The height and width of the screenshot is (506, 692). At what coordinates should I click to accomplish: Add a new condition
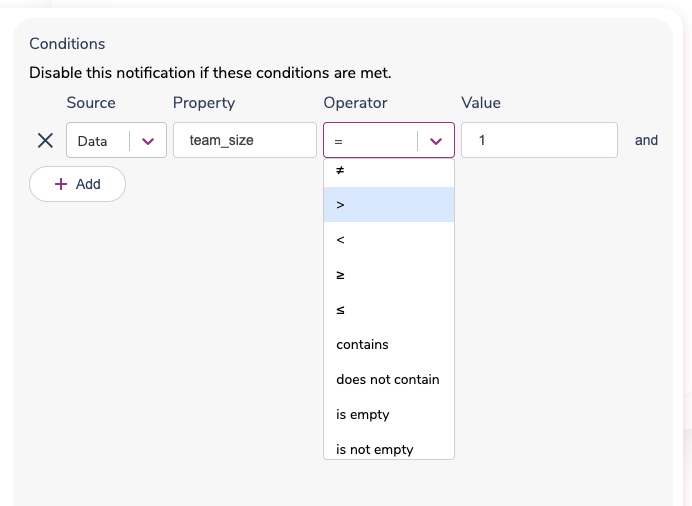[x=78, y=184]
